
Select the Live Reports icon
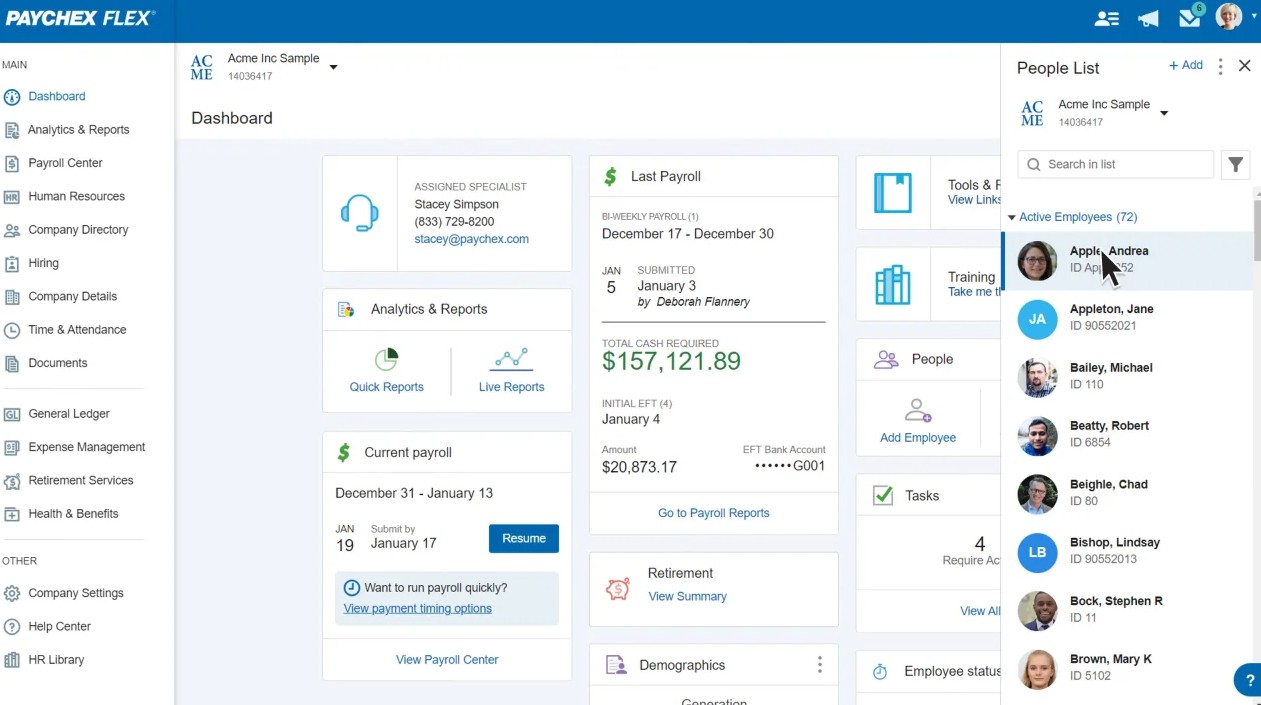(x=511, y=358)
